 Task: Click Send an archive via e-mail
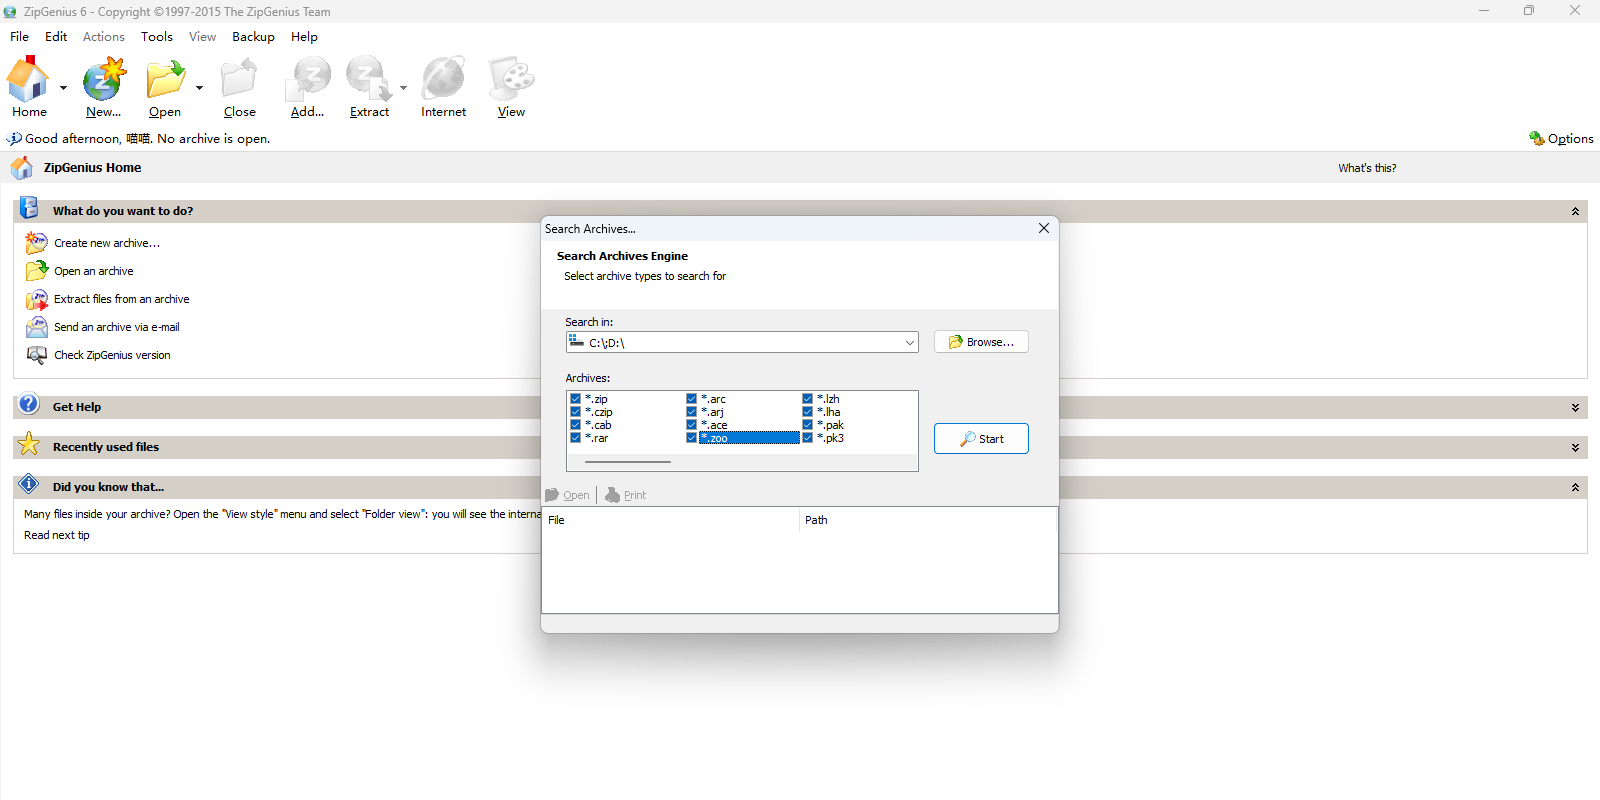[x=116, y=327]
